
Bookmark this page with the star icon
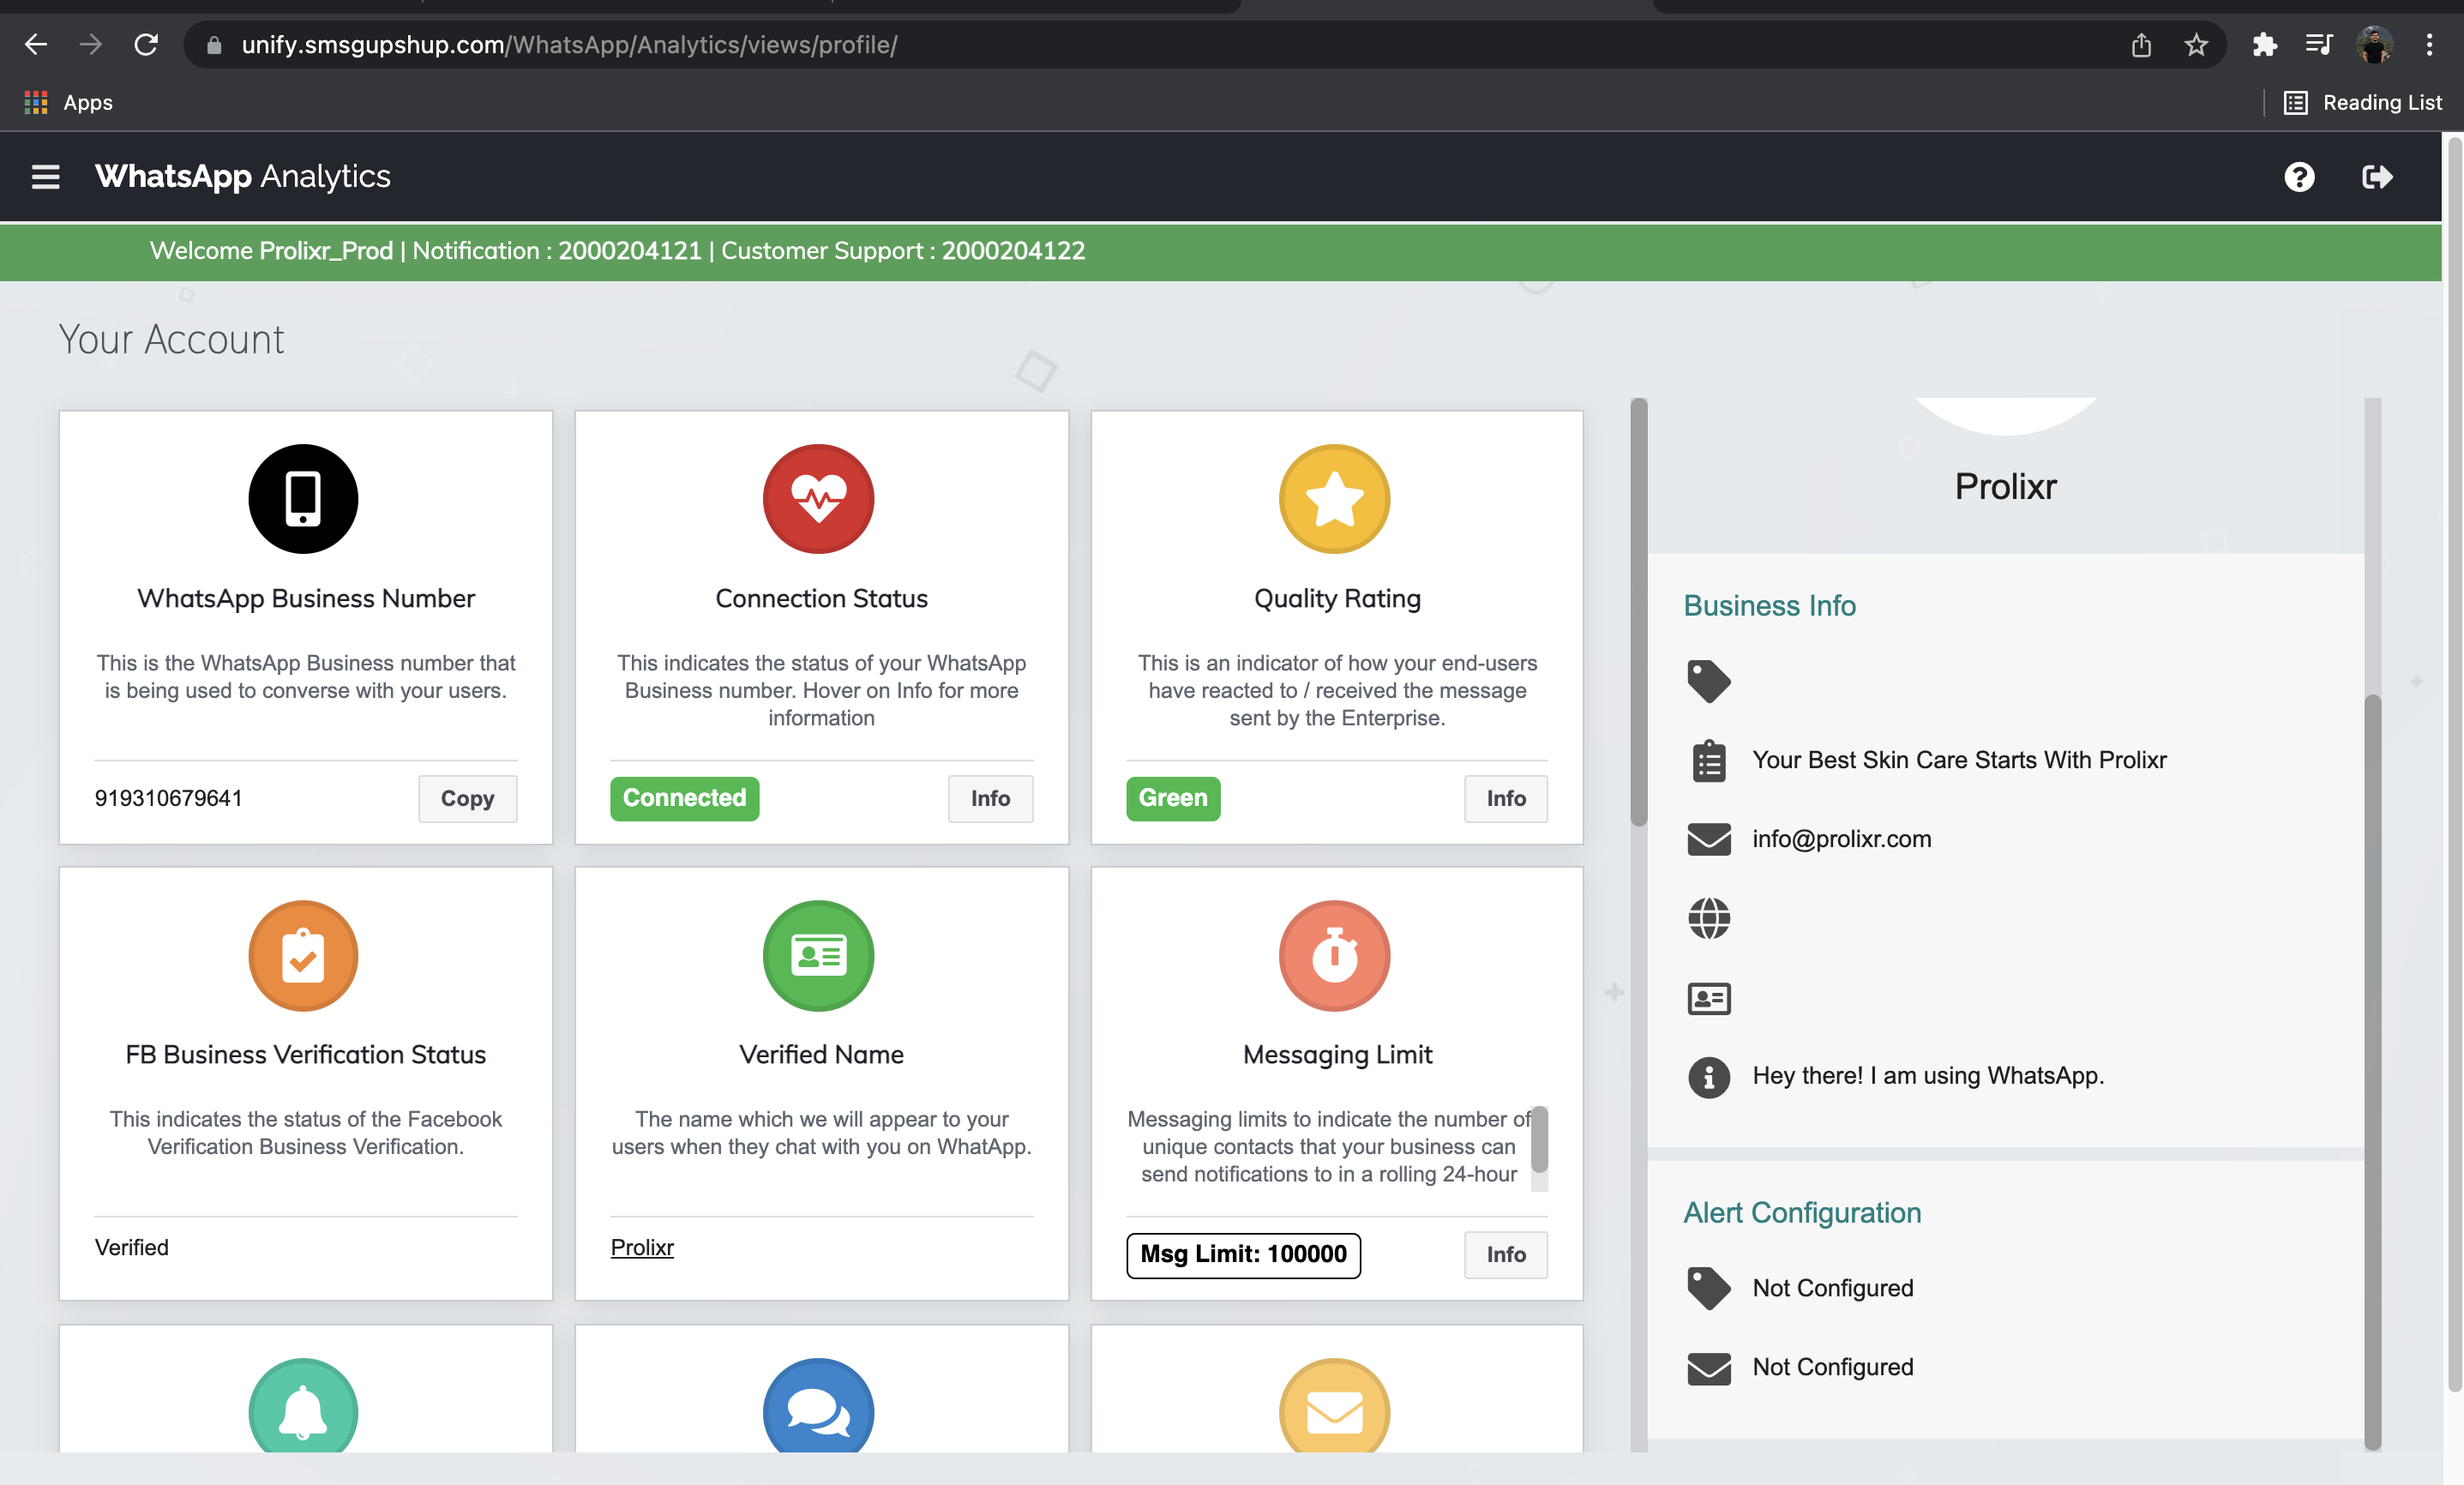2196,45
